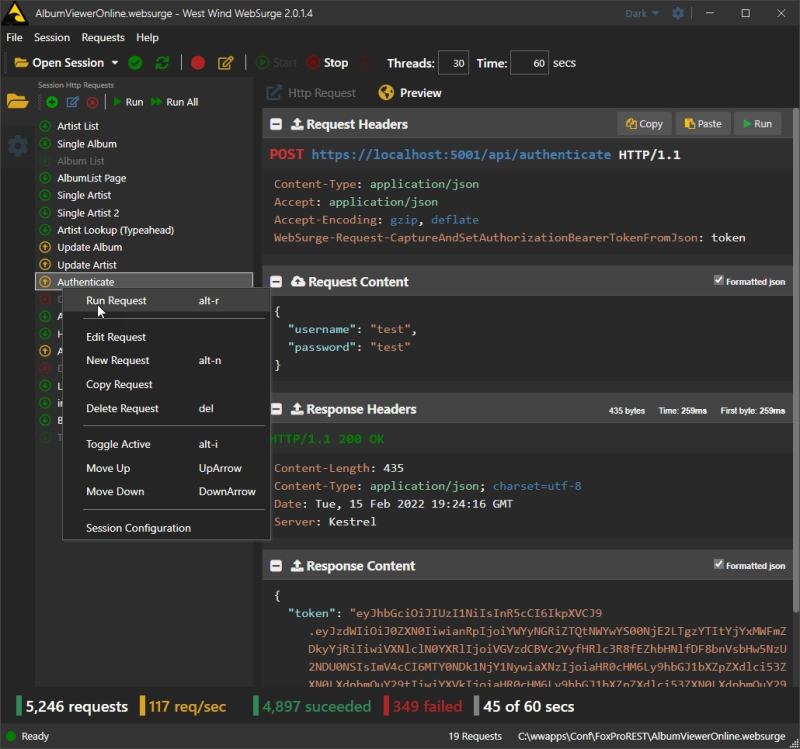Choose Copy Request from context menu
Screen dimensions: 800x749
coord(166,384)
